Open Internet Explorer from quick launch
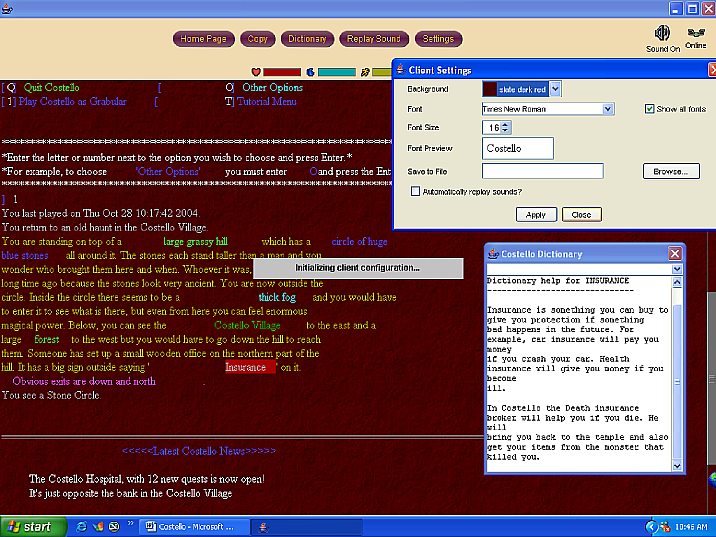 (82, 527)
